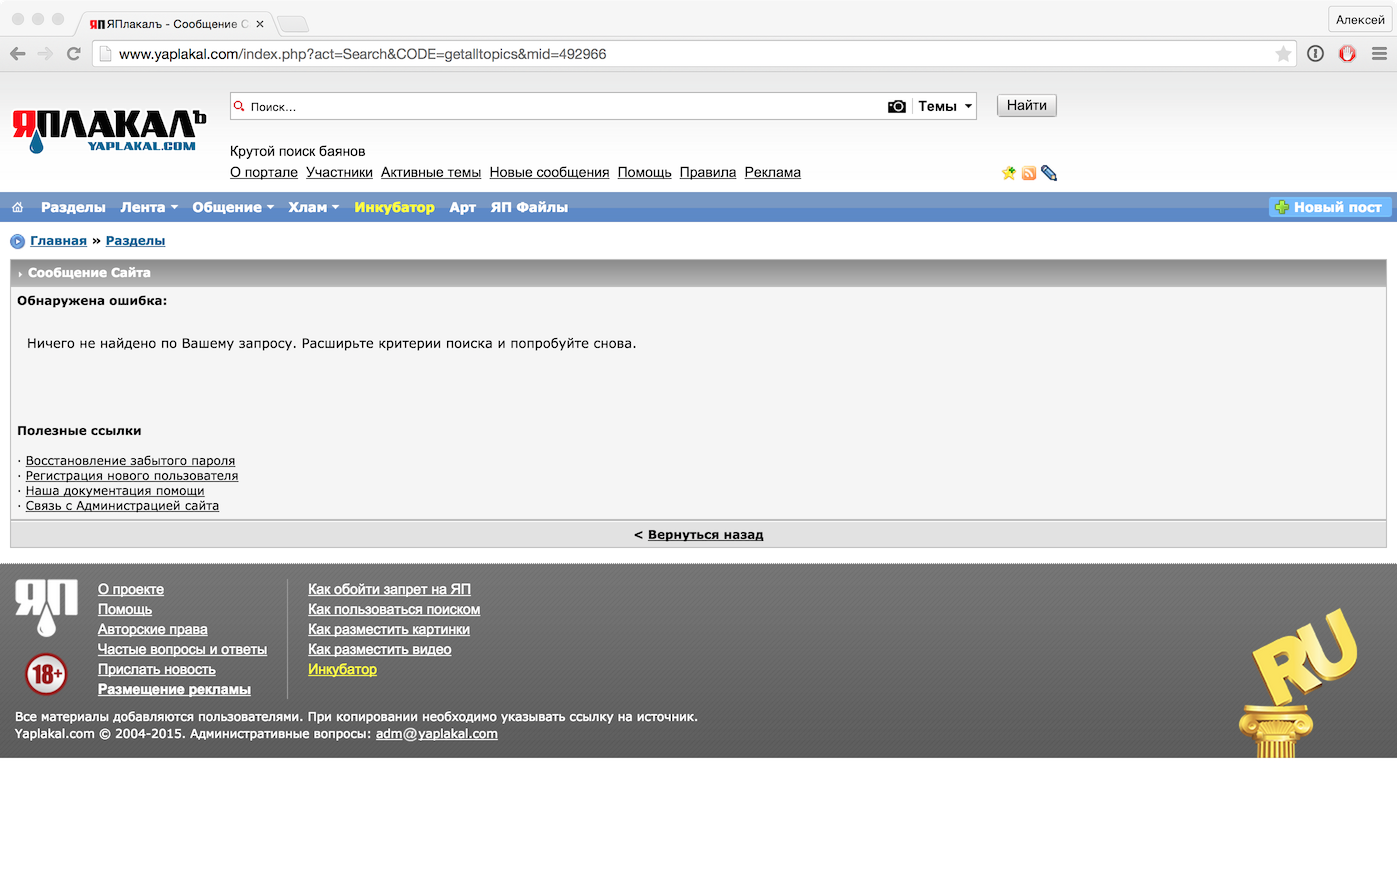1397x877 pixels.
Task: Reload the page with the refresh button
Action: [73, 54]
